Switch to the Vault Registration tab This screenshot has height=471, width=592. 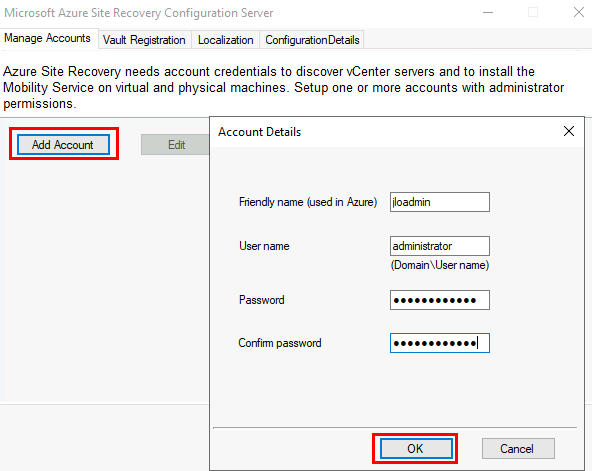(144, 40)
